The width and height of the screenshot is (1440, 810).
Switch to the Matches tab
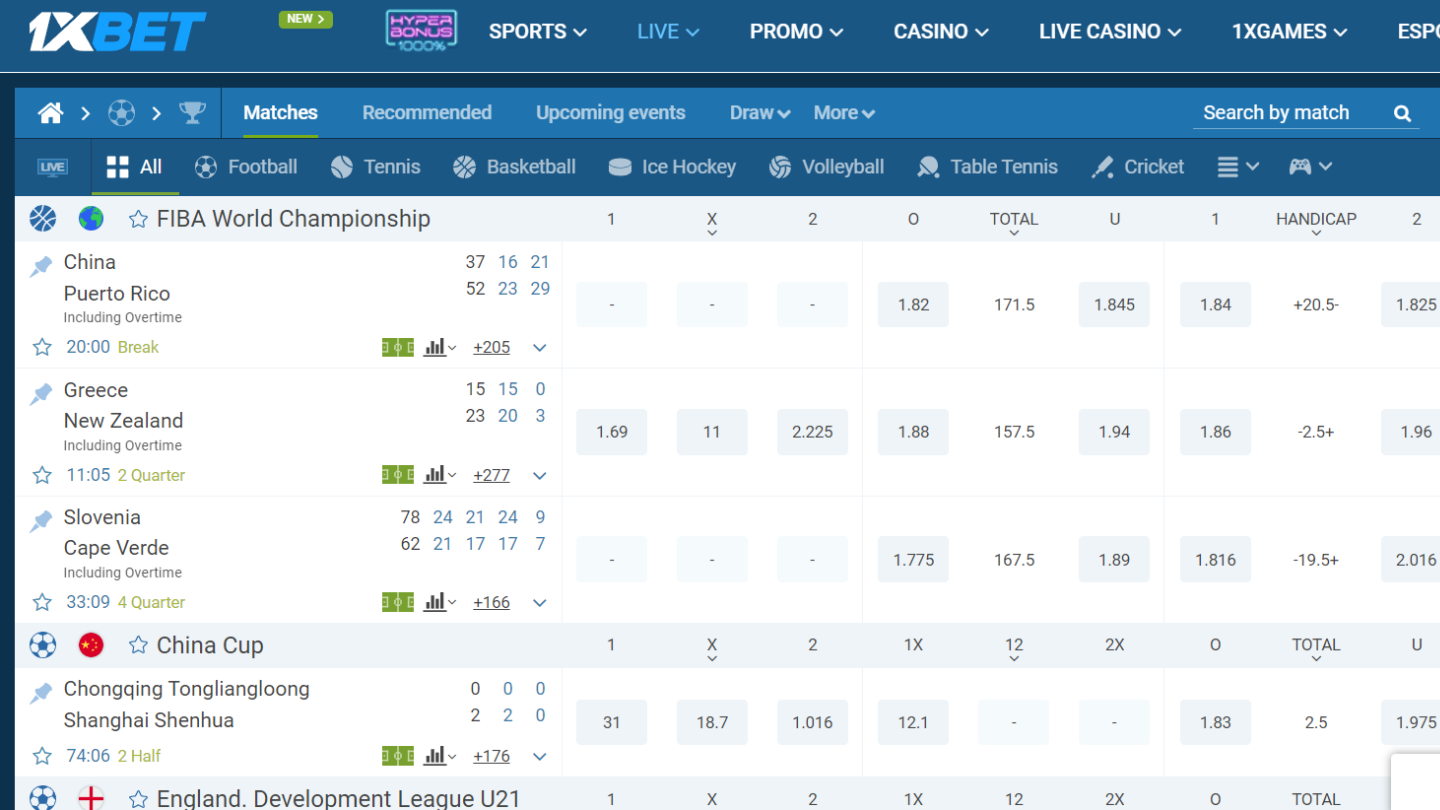click(281, 113)
